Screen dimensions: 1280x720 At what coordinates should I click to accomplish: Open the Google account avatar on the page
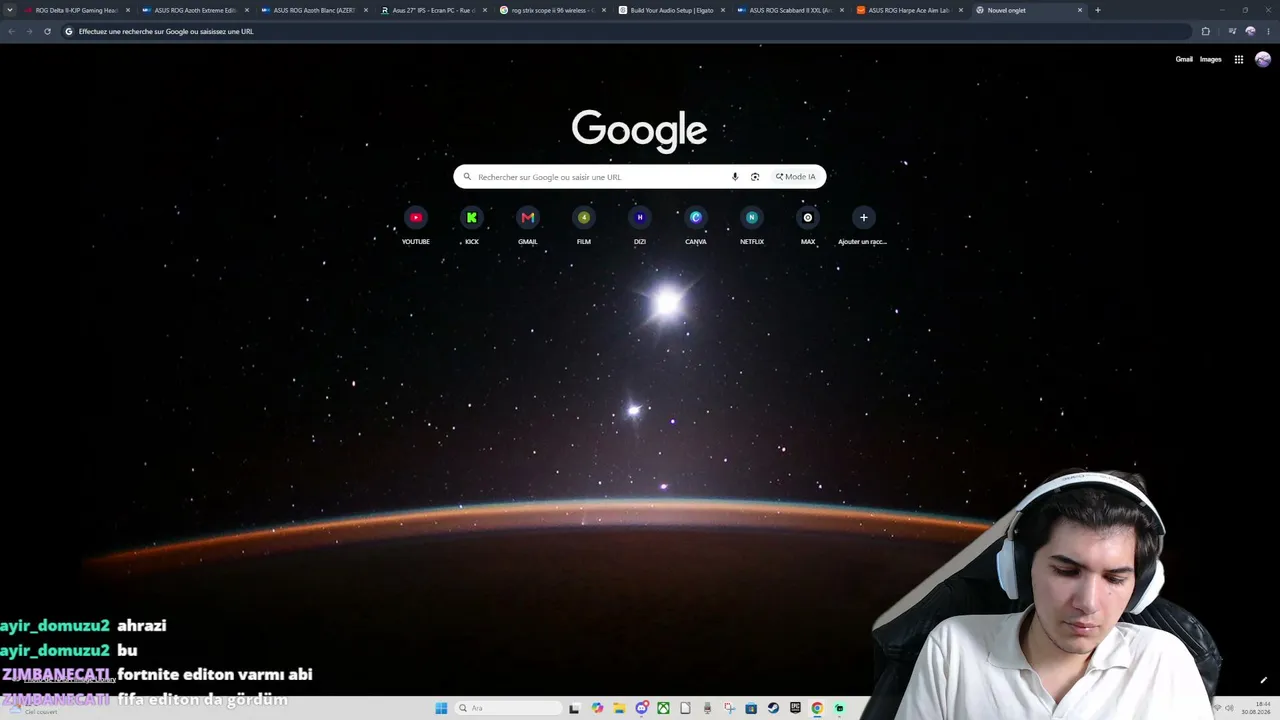tap(1263, 59)
